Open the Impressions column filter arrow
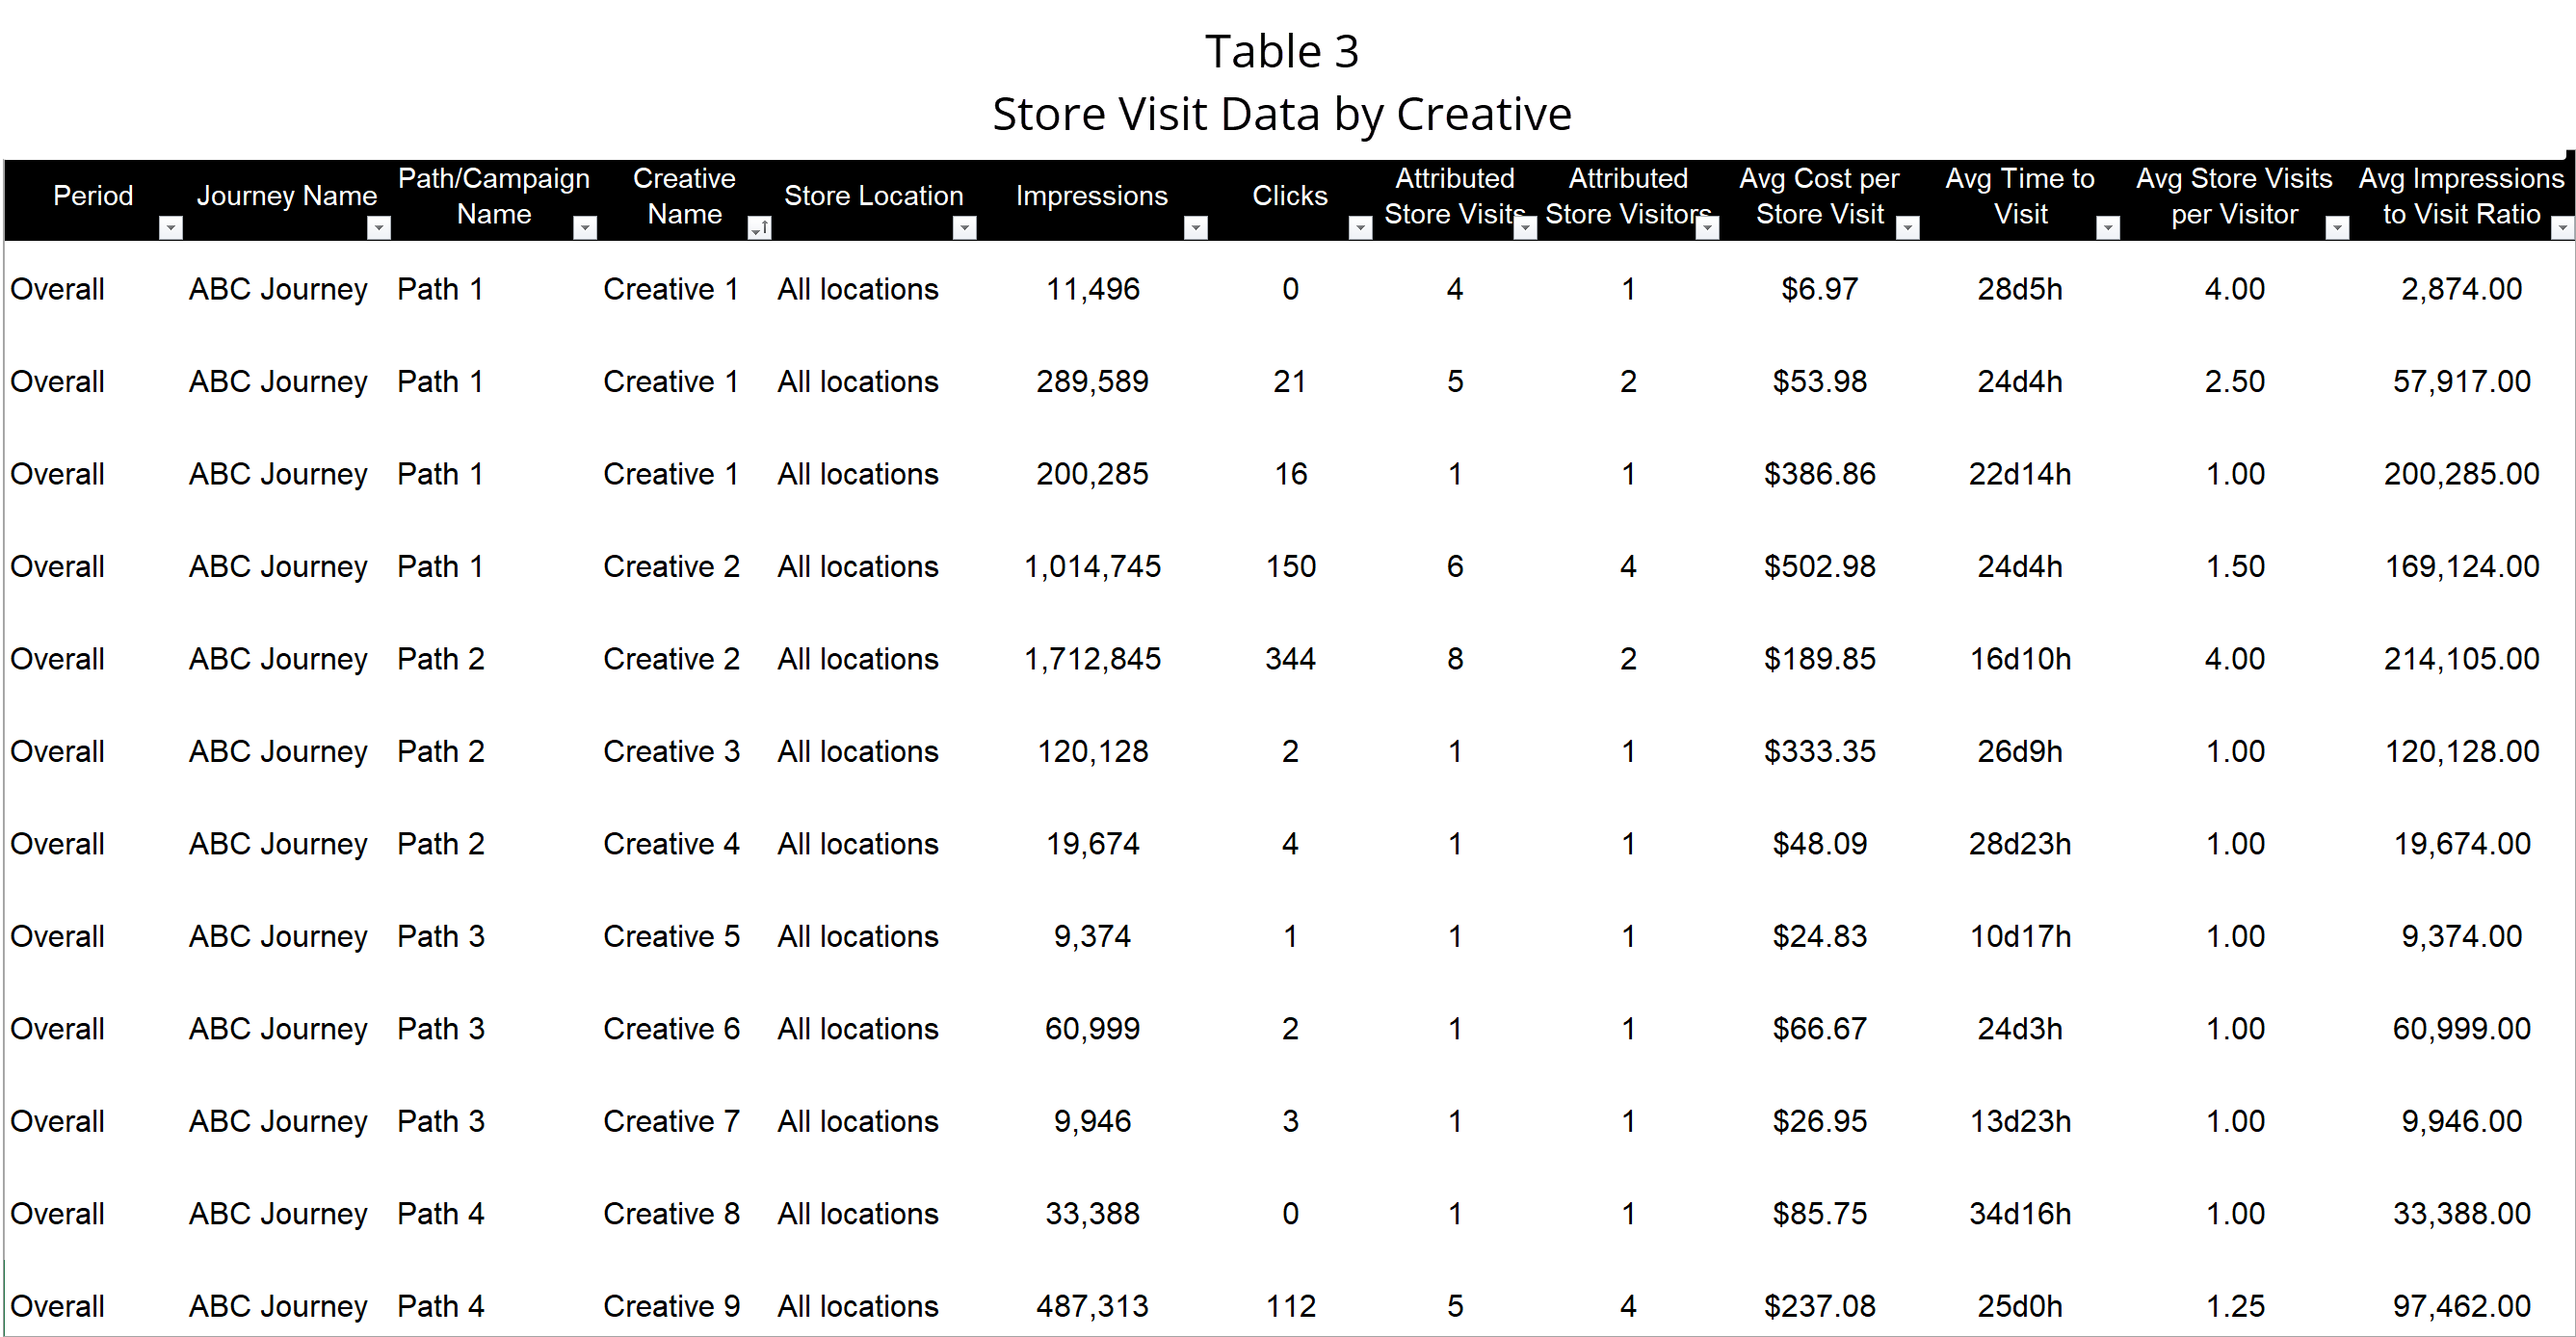2576x1337 pixels. pyautogui.click(x=1195, y=228)
